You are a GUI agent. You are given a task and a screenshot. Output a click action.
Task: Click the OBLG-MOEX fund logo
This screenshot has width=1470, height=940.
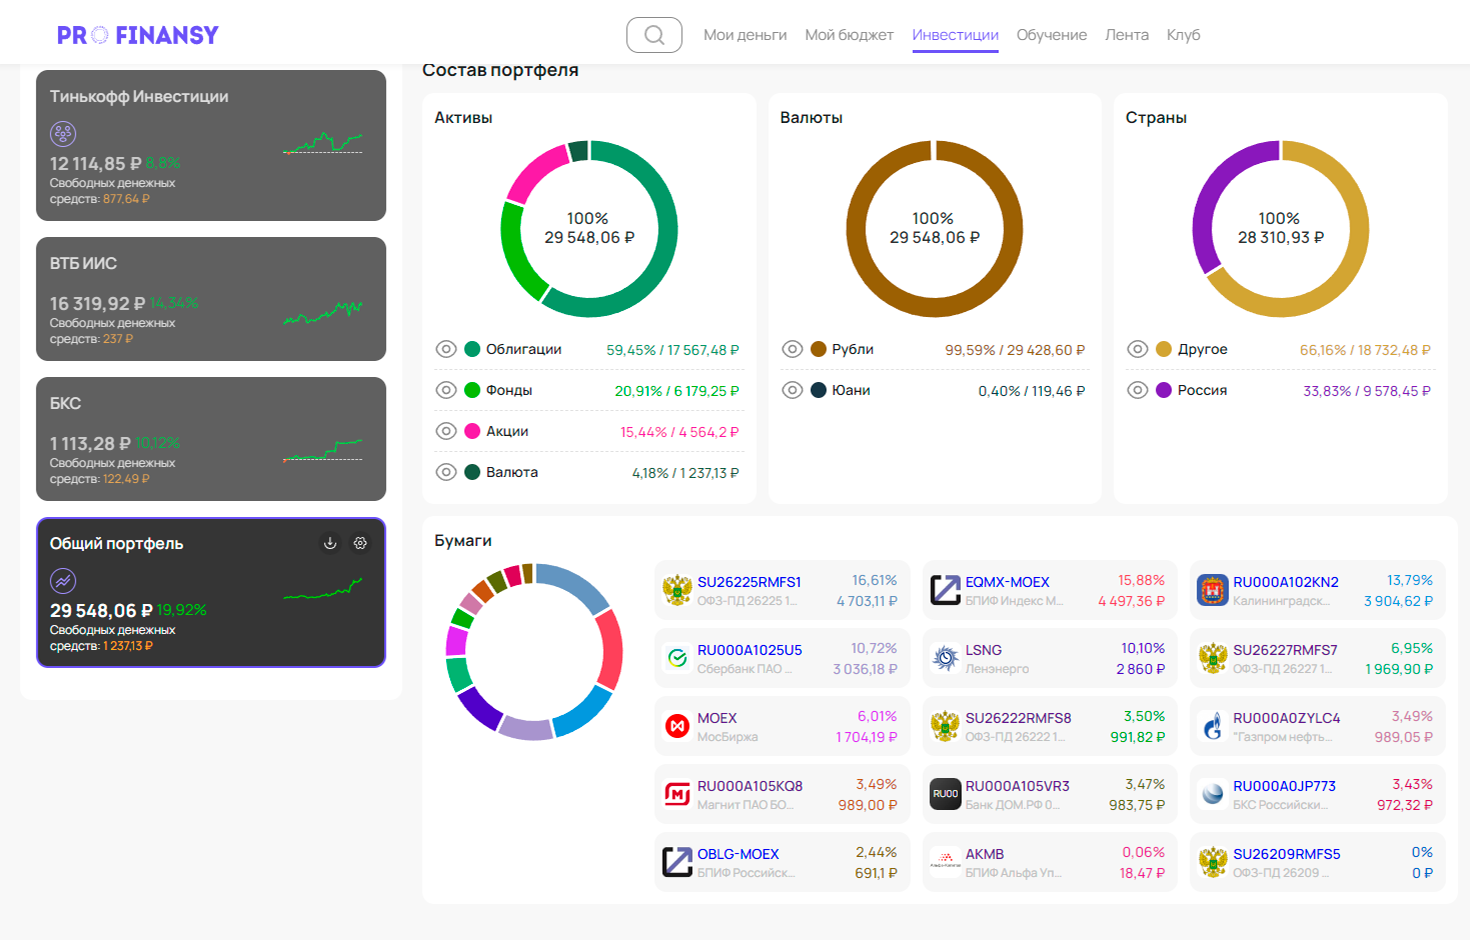(x=677, y=862)
